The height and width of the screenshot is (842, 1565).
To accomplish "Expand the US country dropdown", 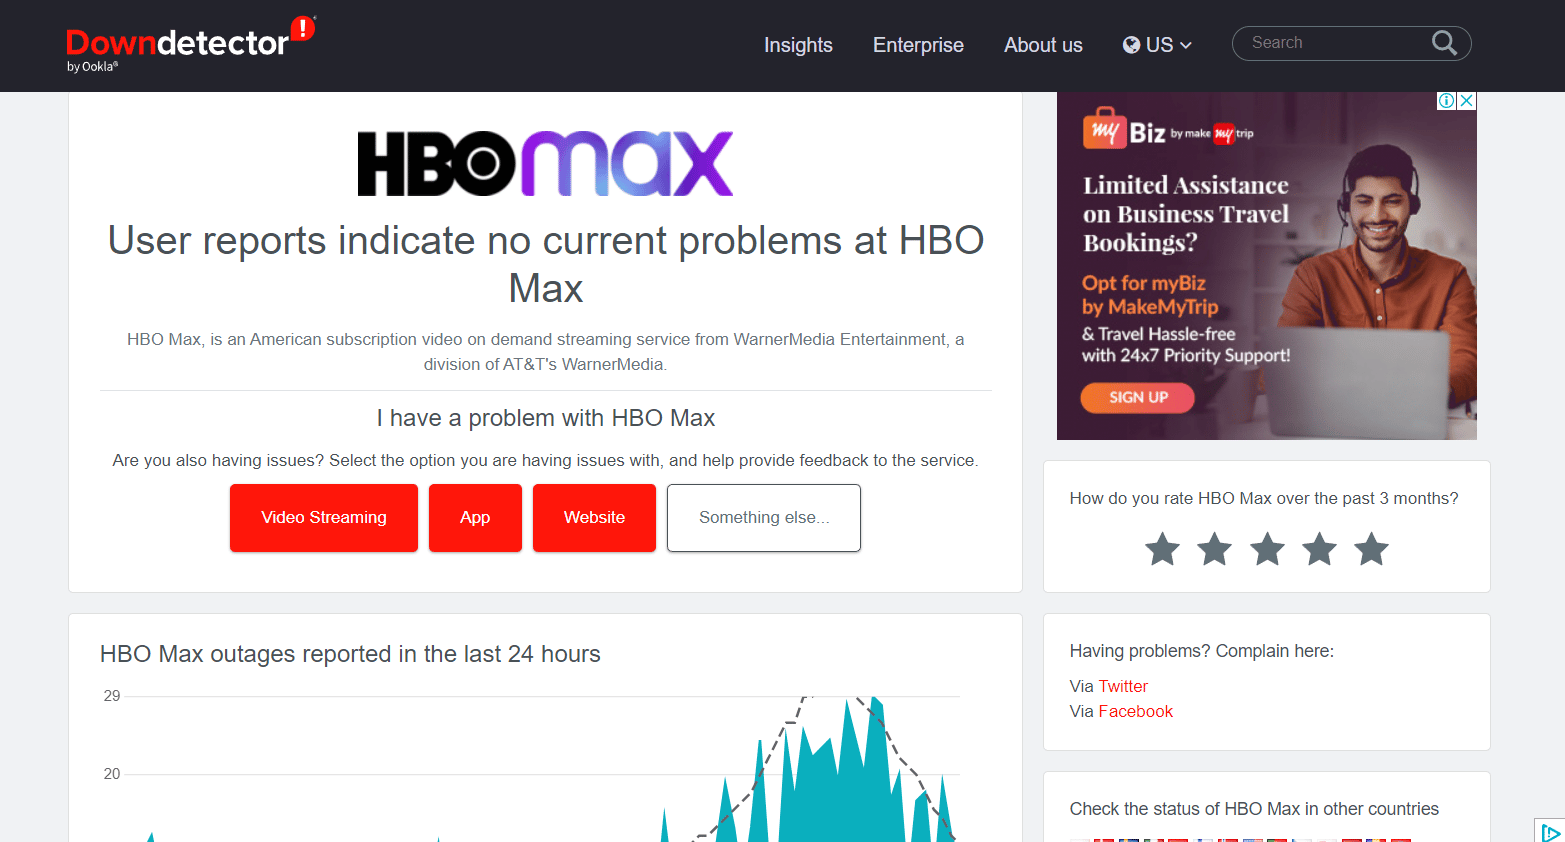I will (x=1157, y=45).
